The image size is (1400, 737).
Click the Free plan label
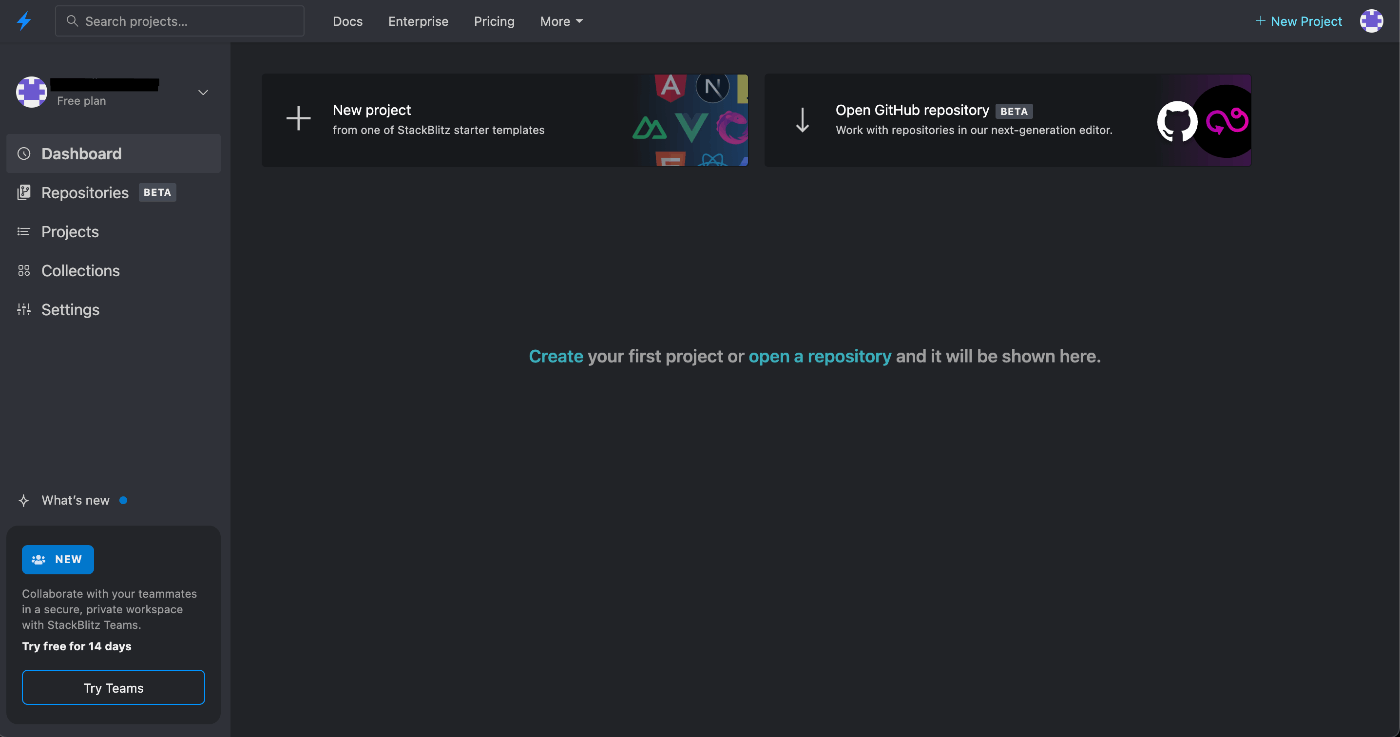click(81, 101)
